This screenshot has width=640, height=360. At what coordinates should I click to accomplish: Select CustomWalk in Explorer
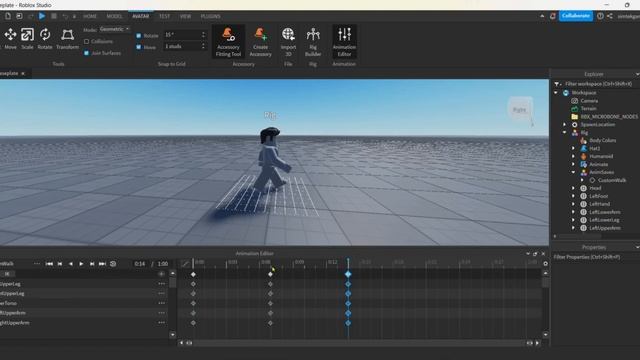click(612, 180)
